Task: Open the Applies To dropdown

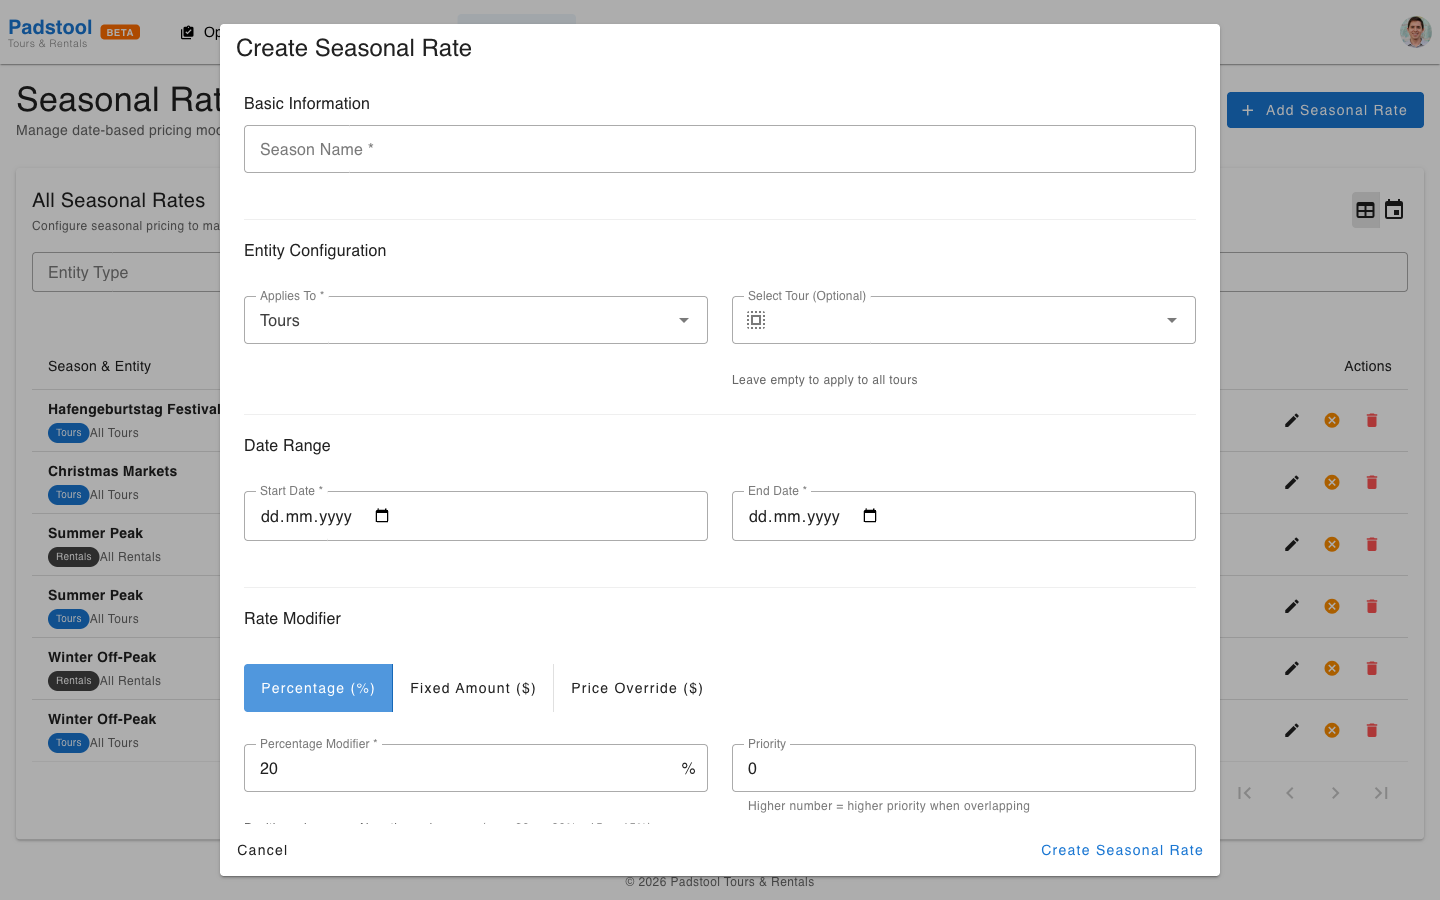Action: click(476, 320)
